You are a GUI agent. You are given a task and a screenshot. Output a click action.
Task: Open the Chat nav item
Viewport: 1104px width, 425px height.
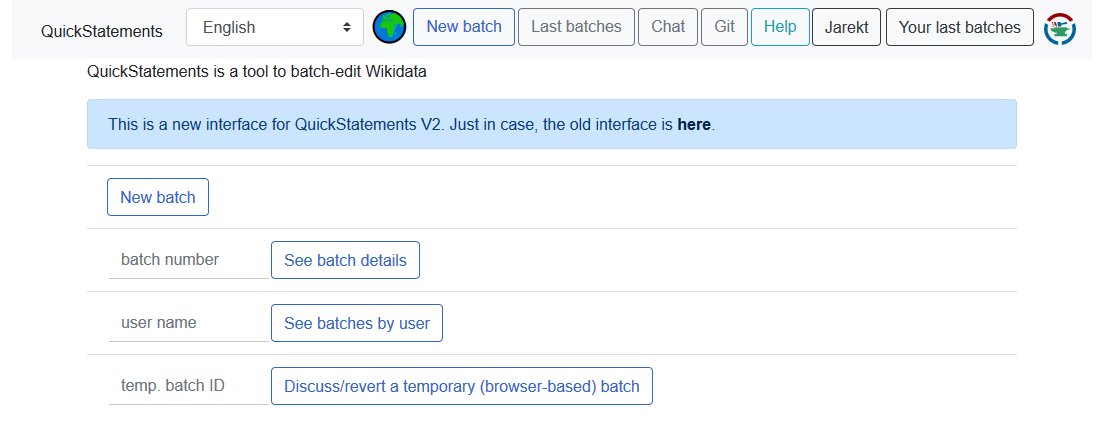point(668,27)
